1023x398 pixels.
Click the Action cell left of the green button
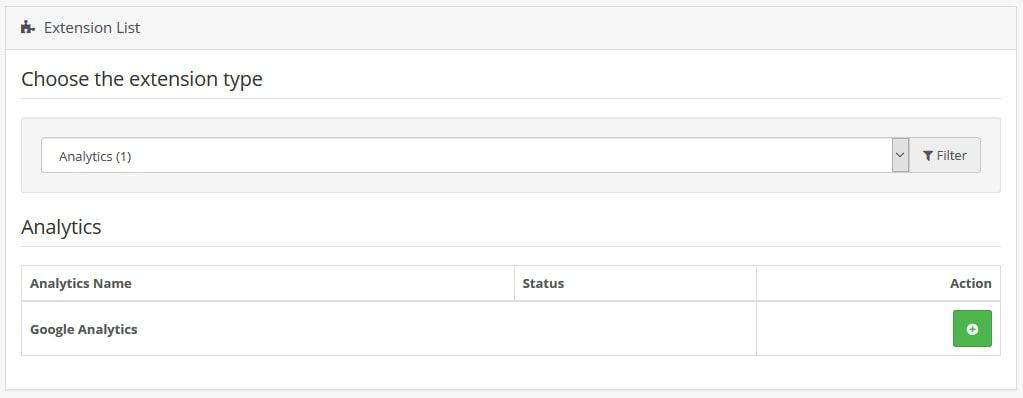pyautogui.click(x=855, y=329)
